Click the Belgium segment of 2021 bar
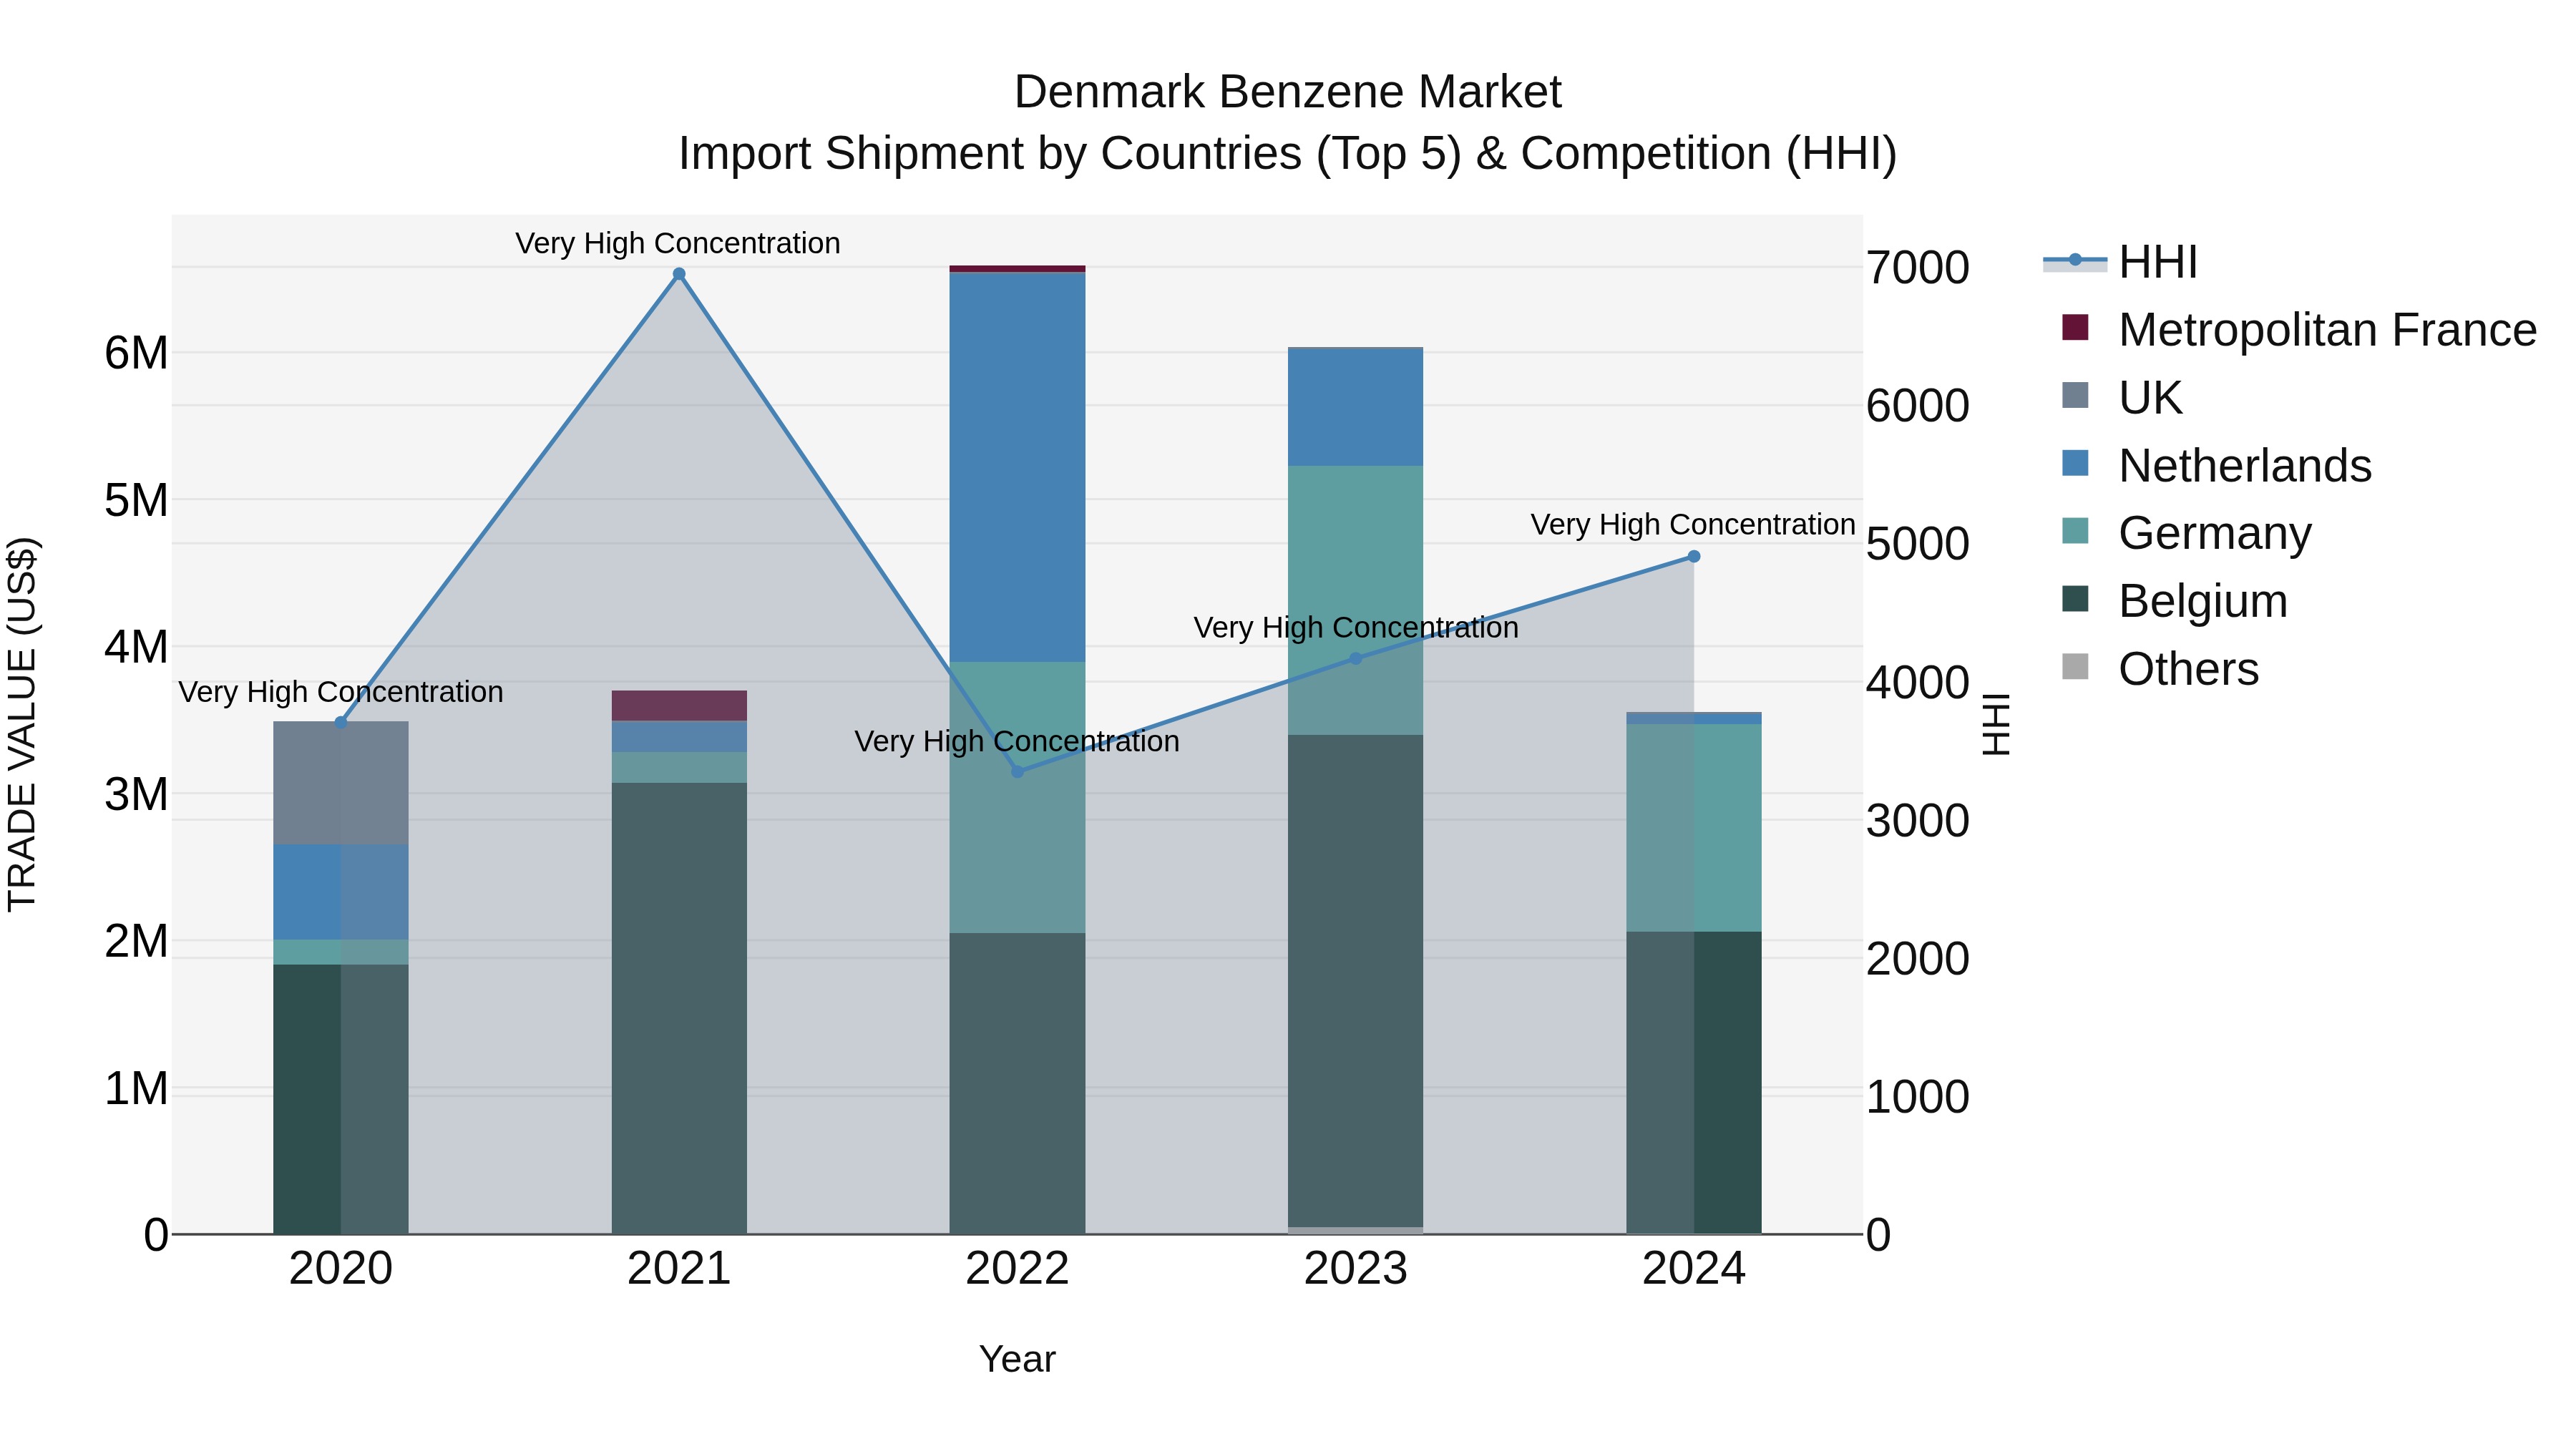The height and width of the screenshot is (1449, 2576). [x=679, y=1008]
